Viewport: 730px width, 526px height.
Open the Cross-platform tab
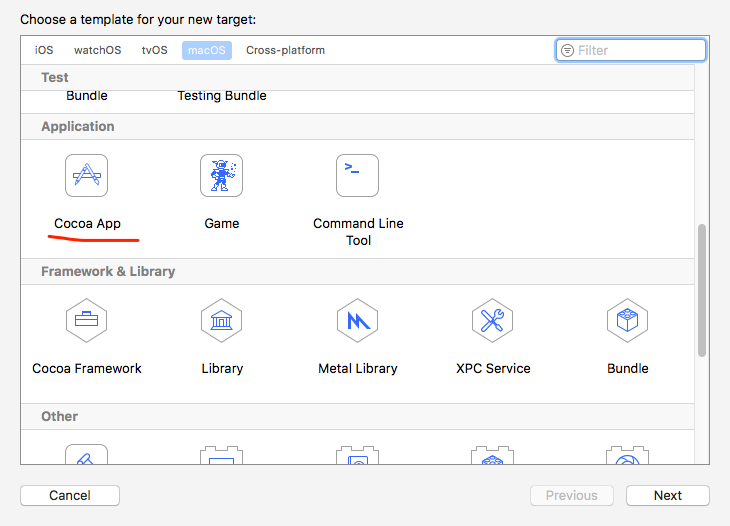(285, 50)
